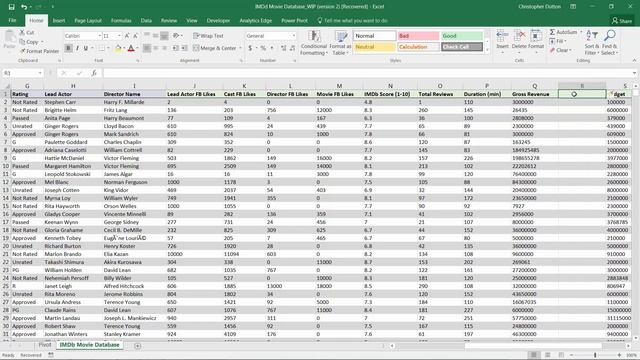Apply the red Font Color A
This screenshot has width=640, height=360.
point(131,49)
